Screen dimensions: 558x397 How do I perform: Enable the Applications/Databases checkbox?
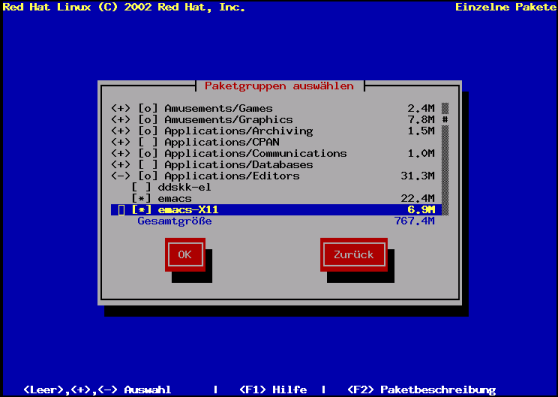(148, 165)
